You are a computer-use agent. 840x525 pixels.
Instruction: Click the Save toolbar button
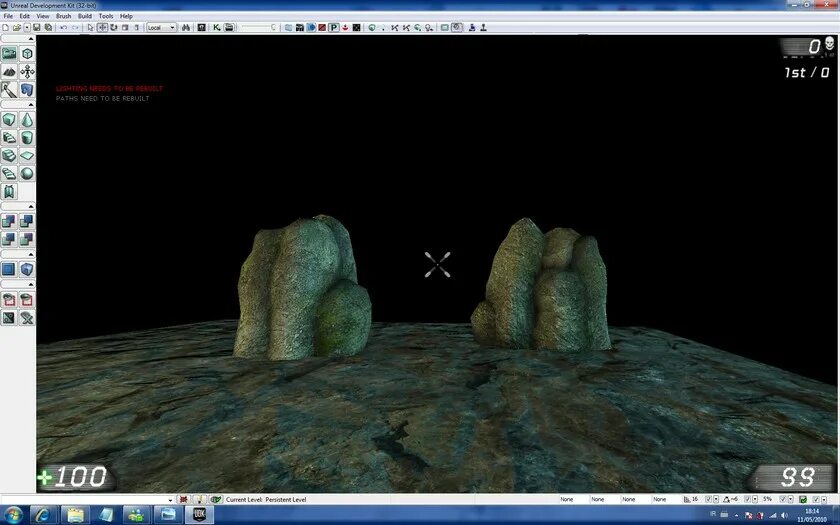point(36,27)
